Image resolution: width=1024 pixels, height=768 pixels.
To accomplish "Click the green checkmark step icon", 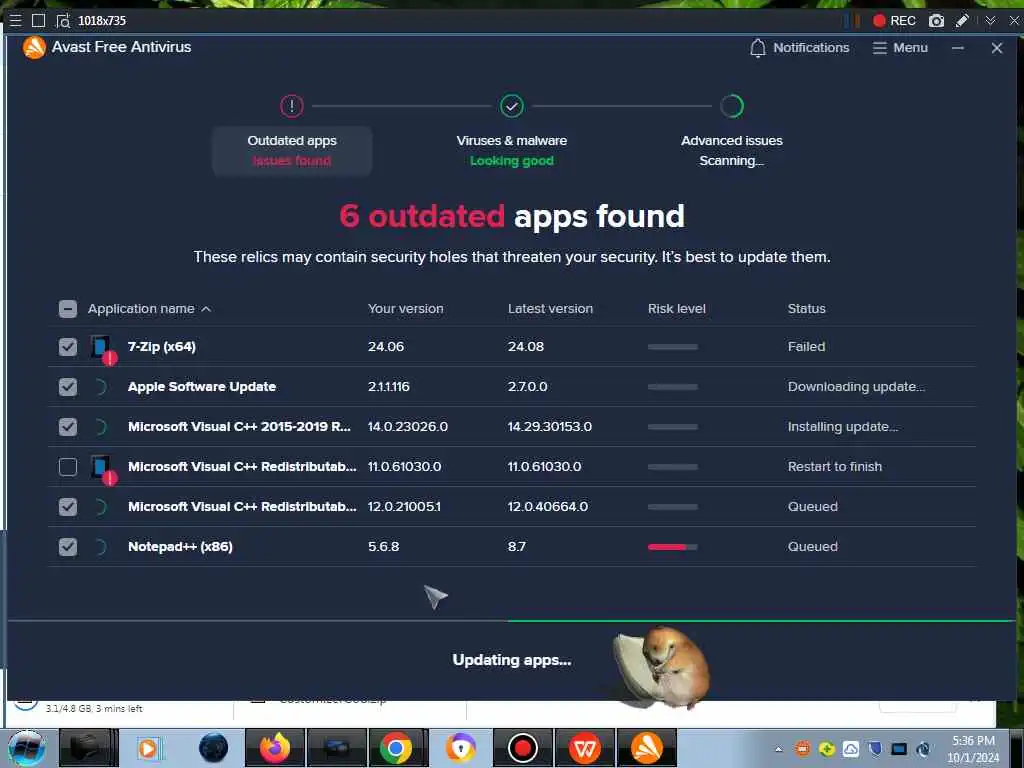I will tap(512, 106).
